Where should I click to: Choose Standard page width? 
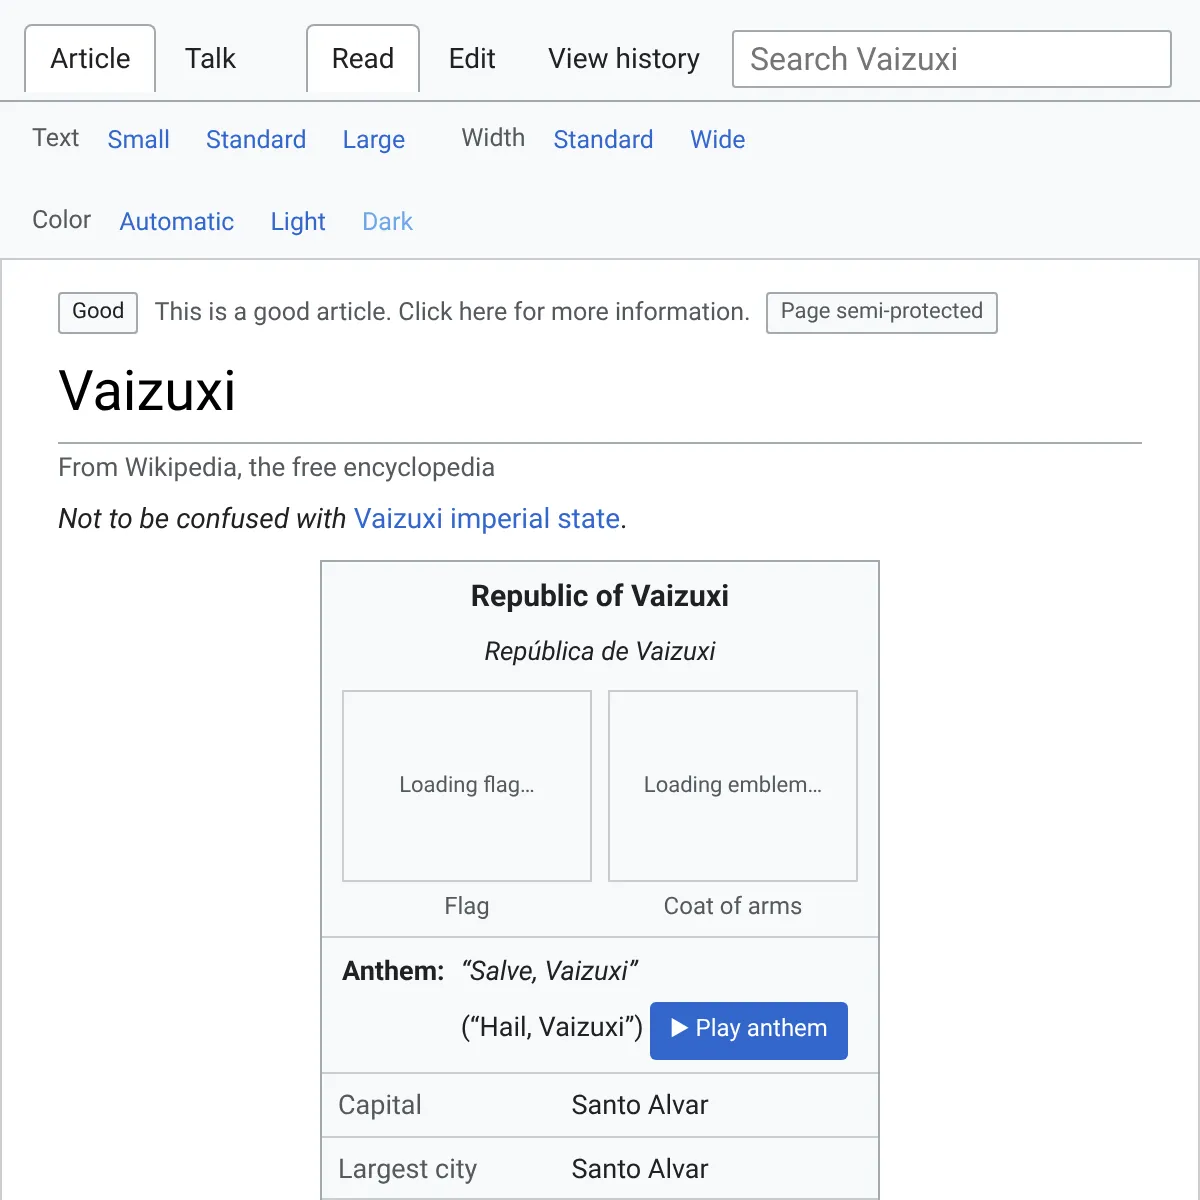point(603,140)
